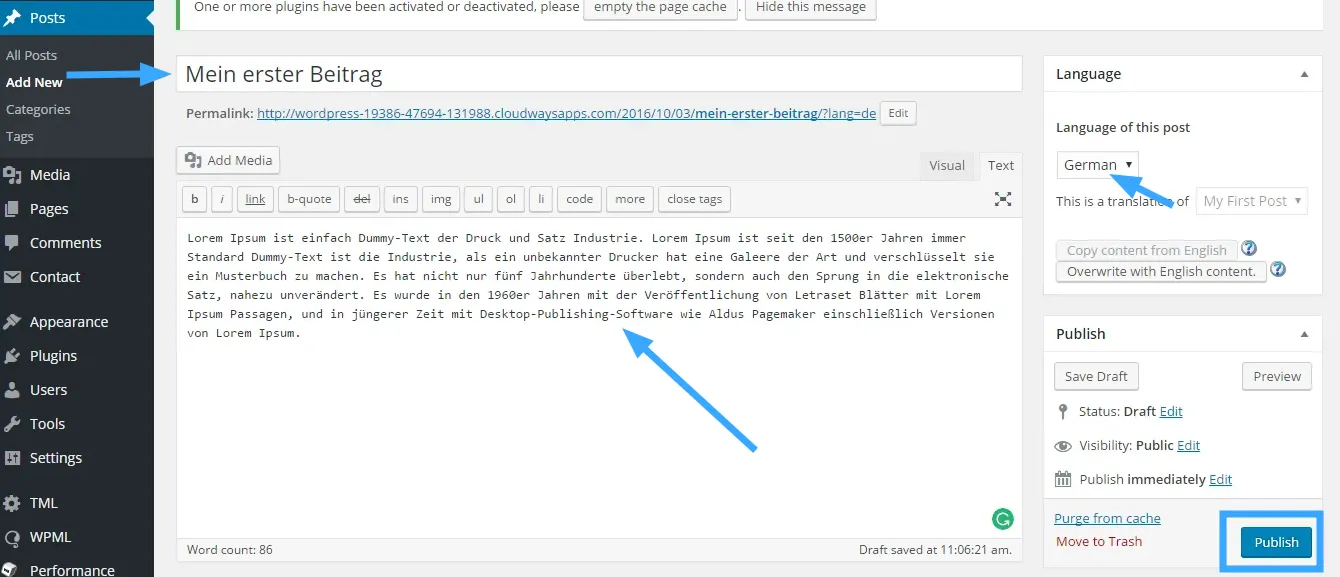Click the green Grammarly icon in editor
The height and width of the screenshot is (577, 1340).
click(x=1002, y=518)
